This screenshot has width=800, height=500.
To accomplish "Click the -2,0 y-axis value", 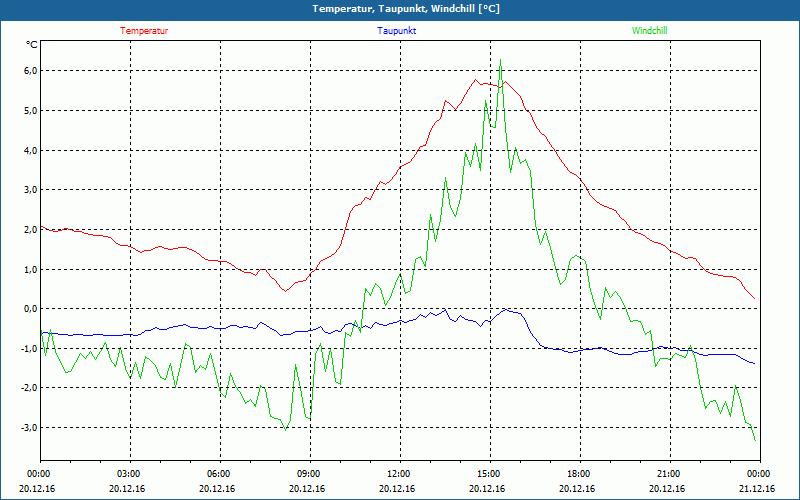I will point(29,388).
